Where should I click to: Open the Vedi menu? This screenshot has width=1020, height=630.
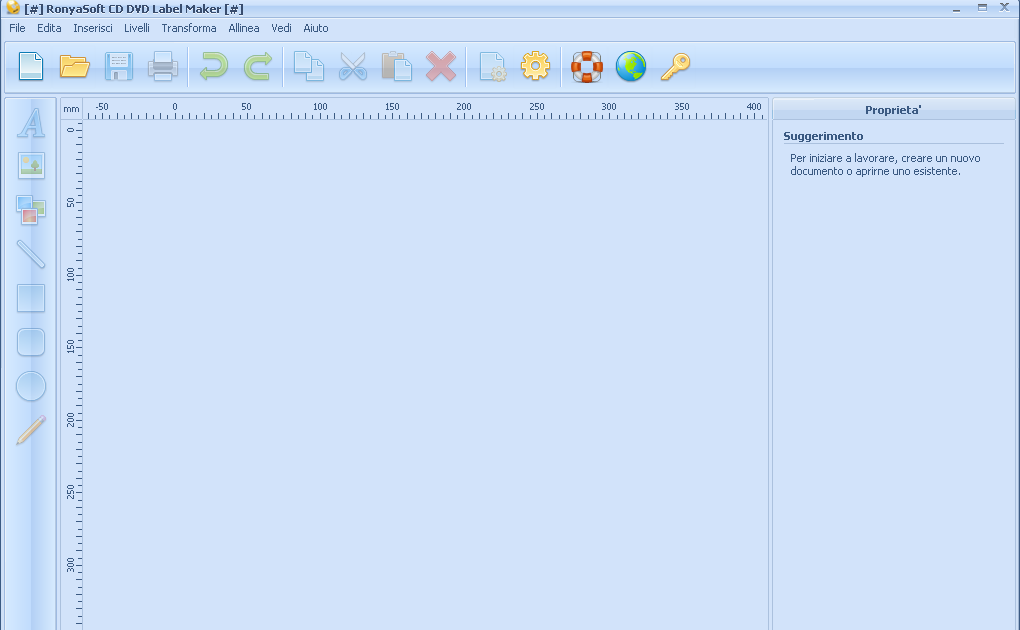[281, 28]
